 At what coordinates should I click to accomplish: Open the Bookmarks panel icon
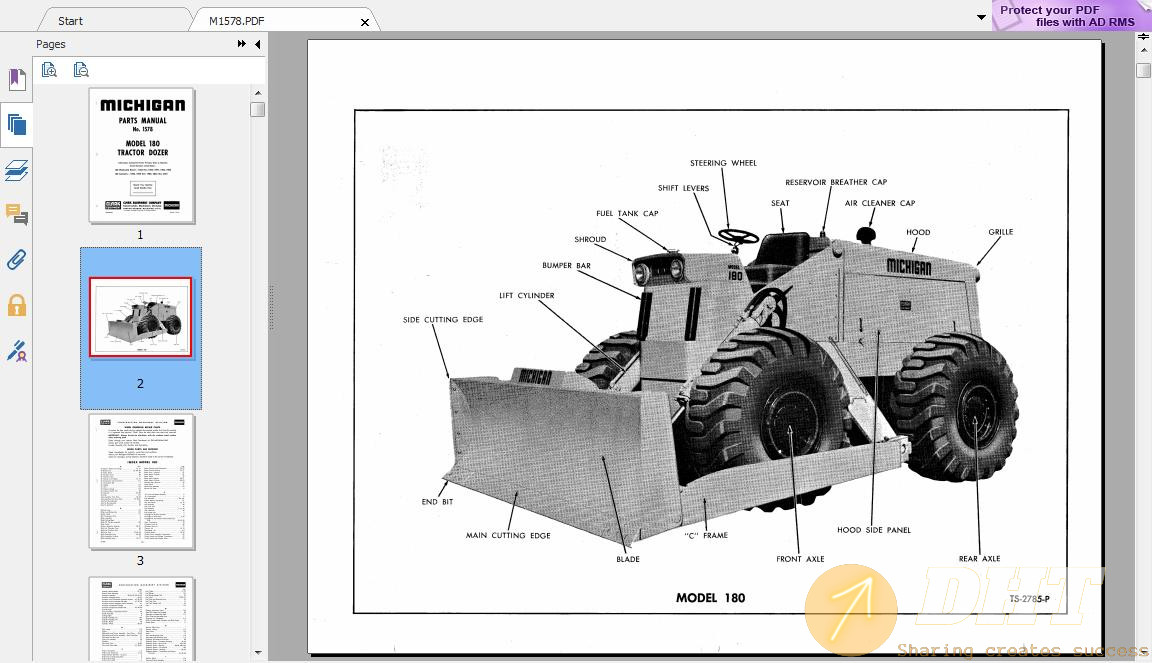point(17,79)
